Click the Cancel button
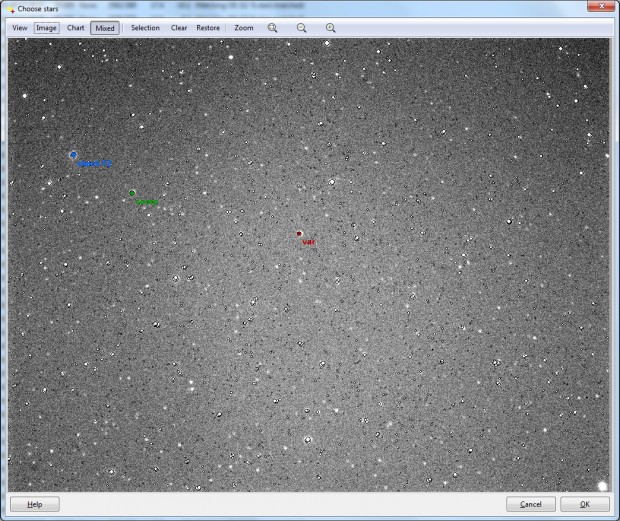 (531, 504)
